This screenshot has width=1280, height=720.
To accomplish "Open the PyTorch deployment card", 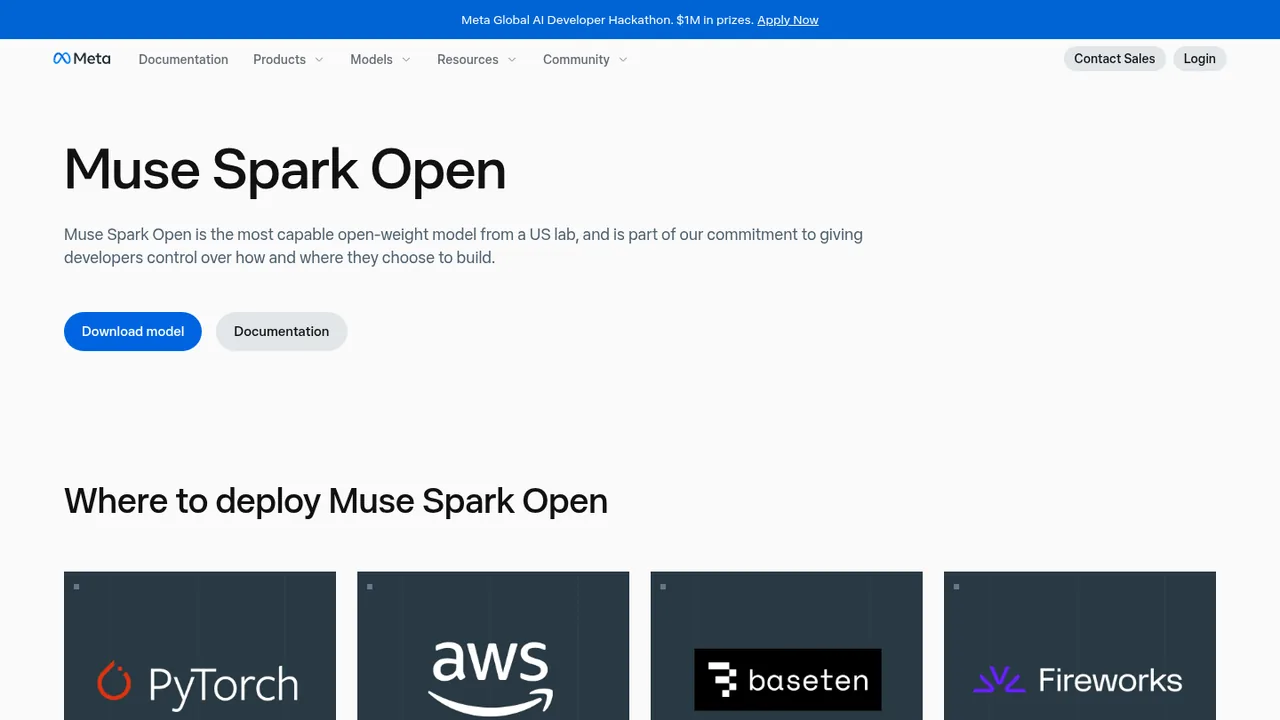I will click(200, 646).
